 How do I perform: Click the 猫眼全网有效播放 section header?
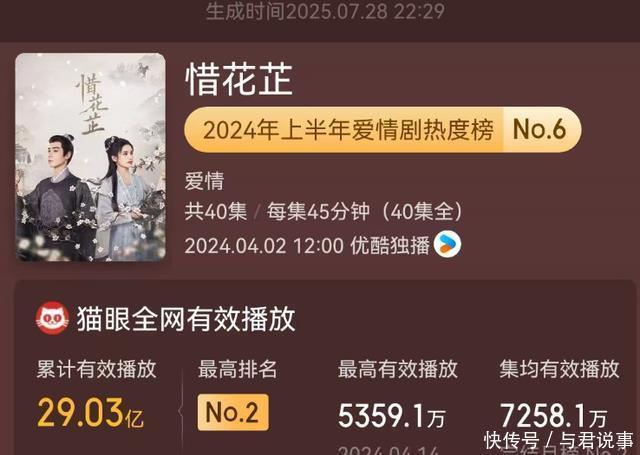pos(186,318)
